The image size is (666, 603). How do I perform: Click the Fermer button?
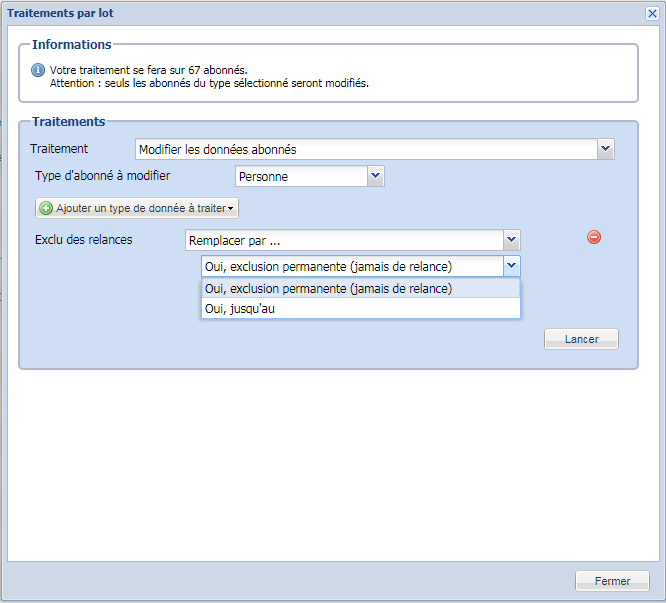612,581
